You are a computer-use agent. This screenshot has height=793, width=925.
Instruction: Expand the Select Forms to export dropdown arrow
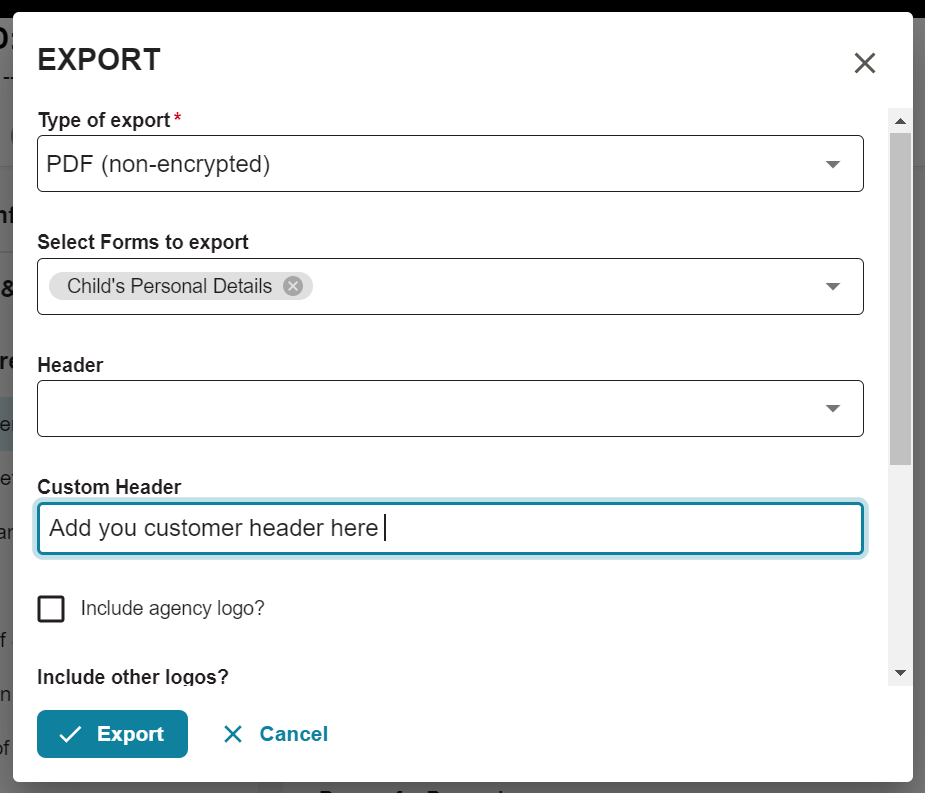click(x=832, y=286)
